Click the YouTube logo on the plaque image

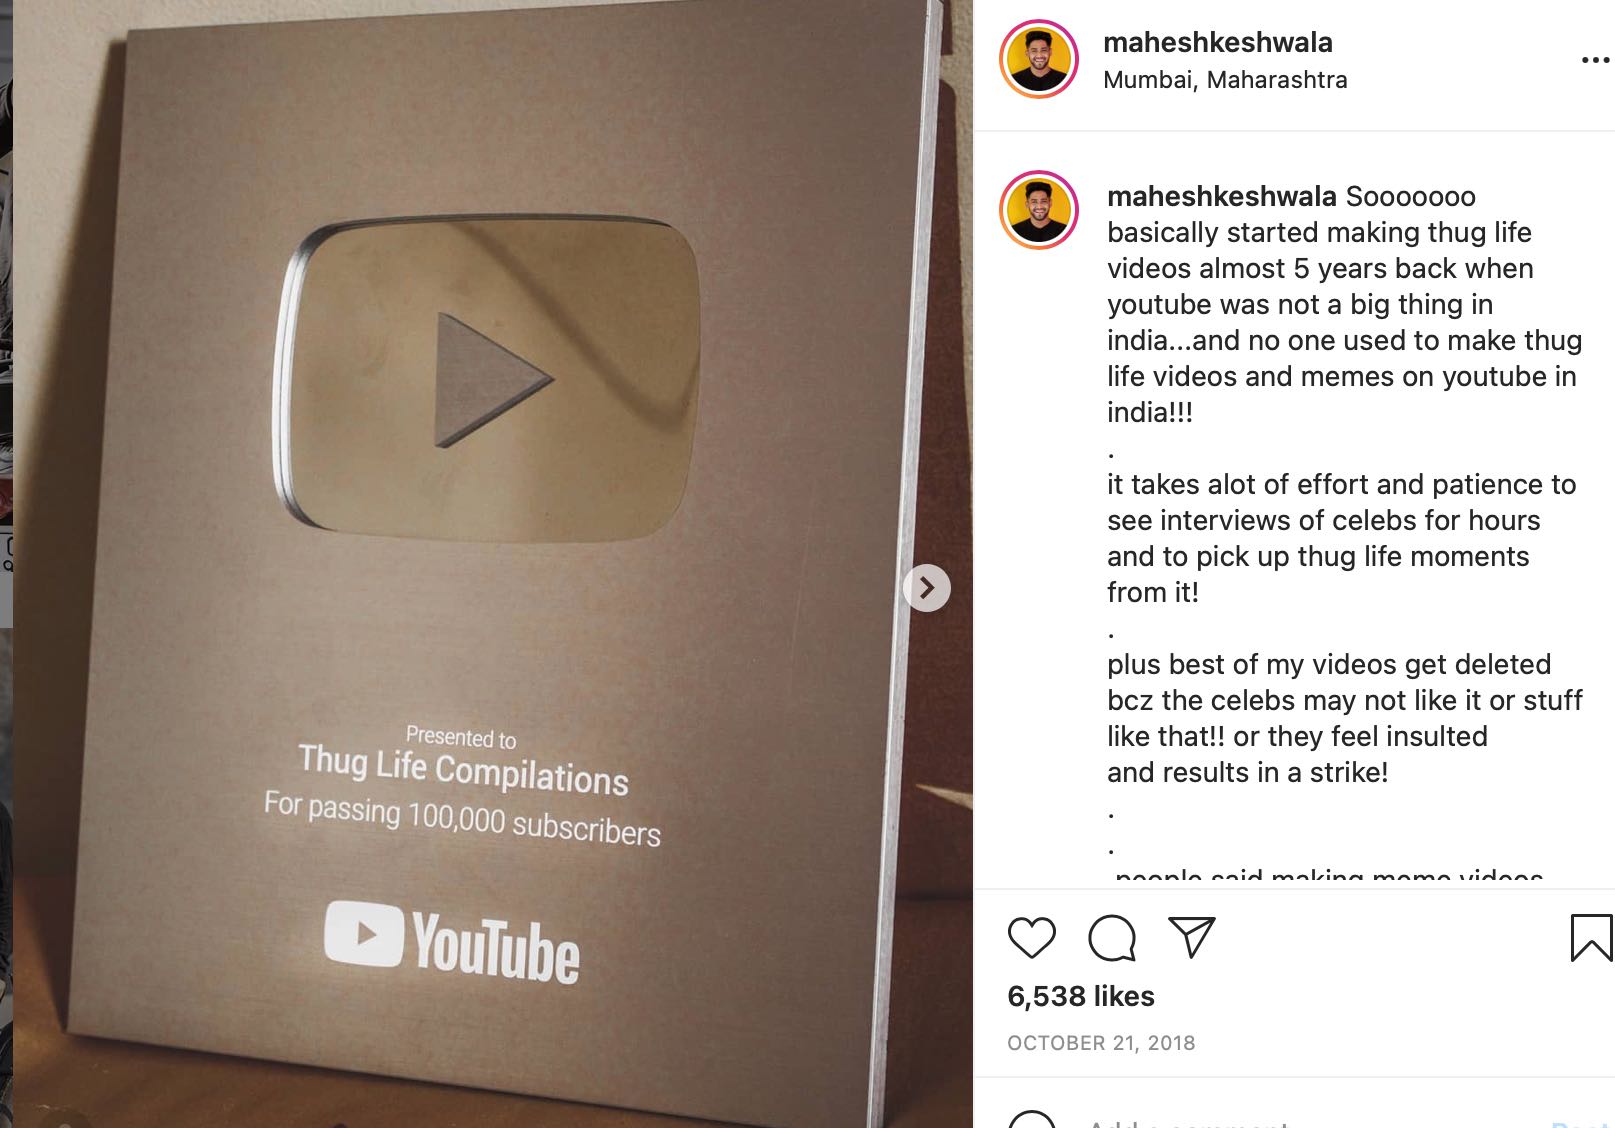[452, 941]
